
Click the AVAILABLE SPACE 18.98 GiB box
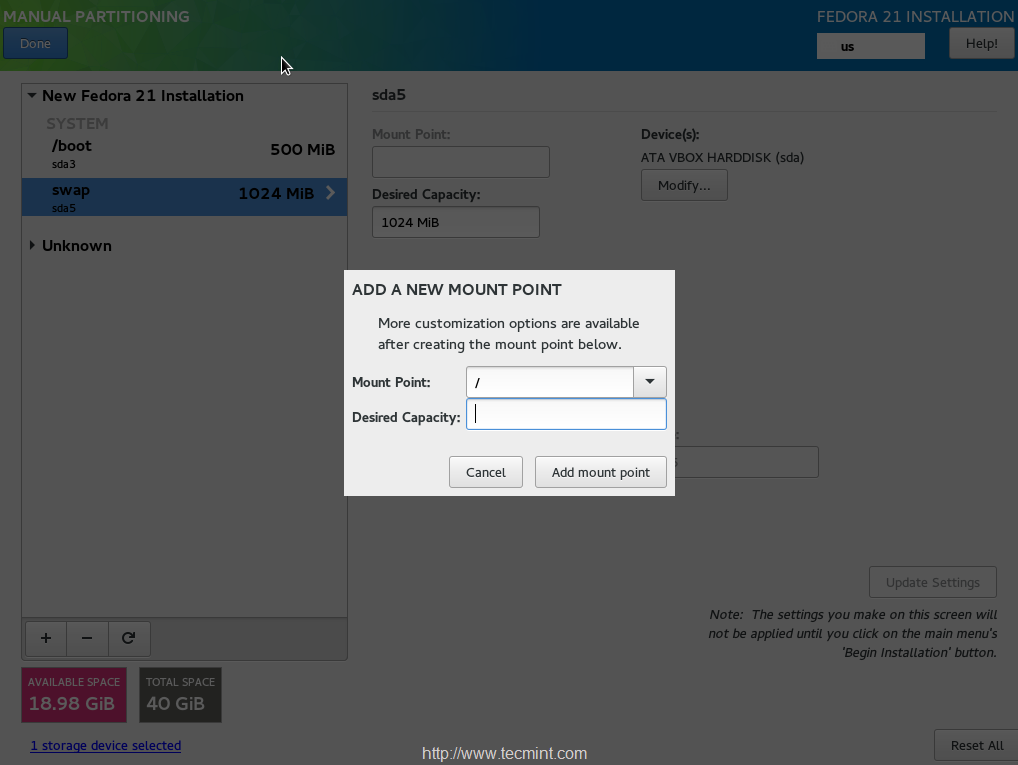74,695
